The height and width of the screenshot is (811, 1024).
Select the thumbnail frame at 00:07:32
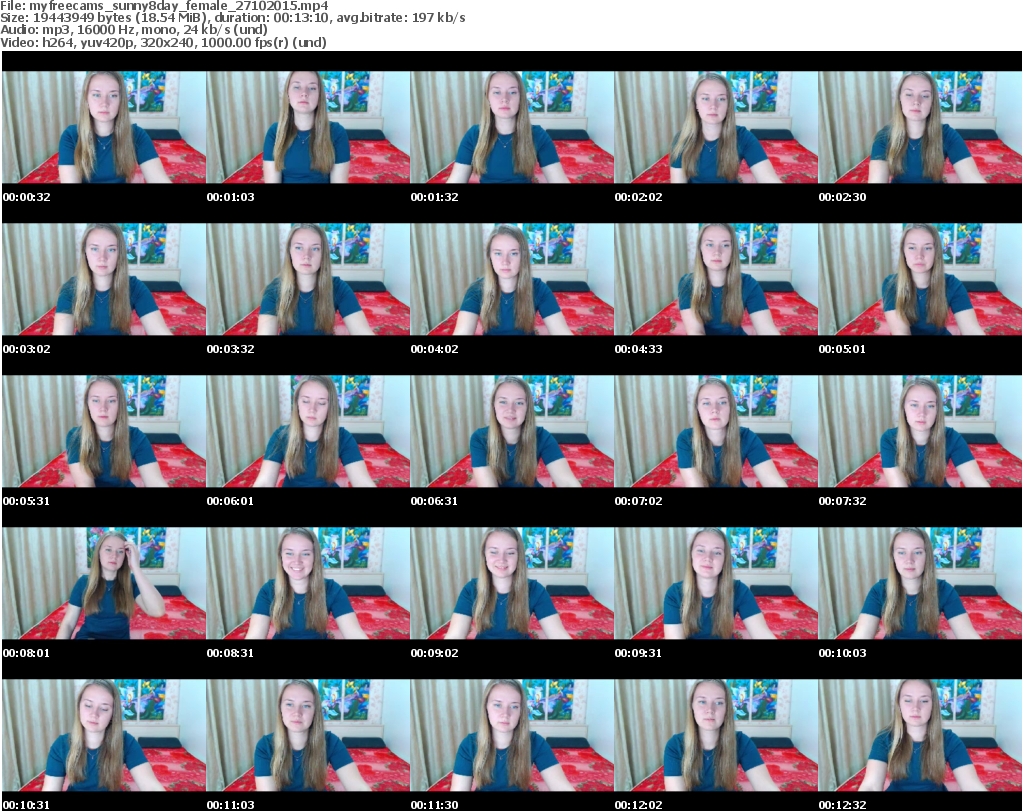point(920,432)
